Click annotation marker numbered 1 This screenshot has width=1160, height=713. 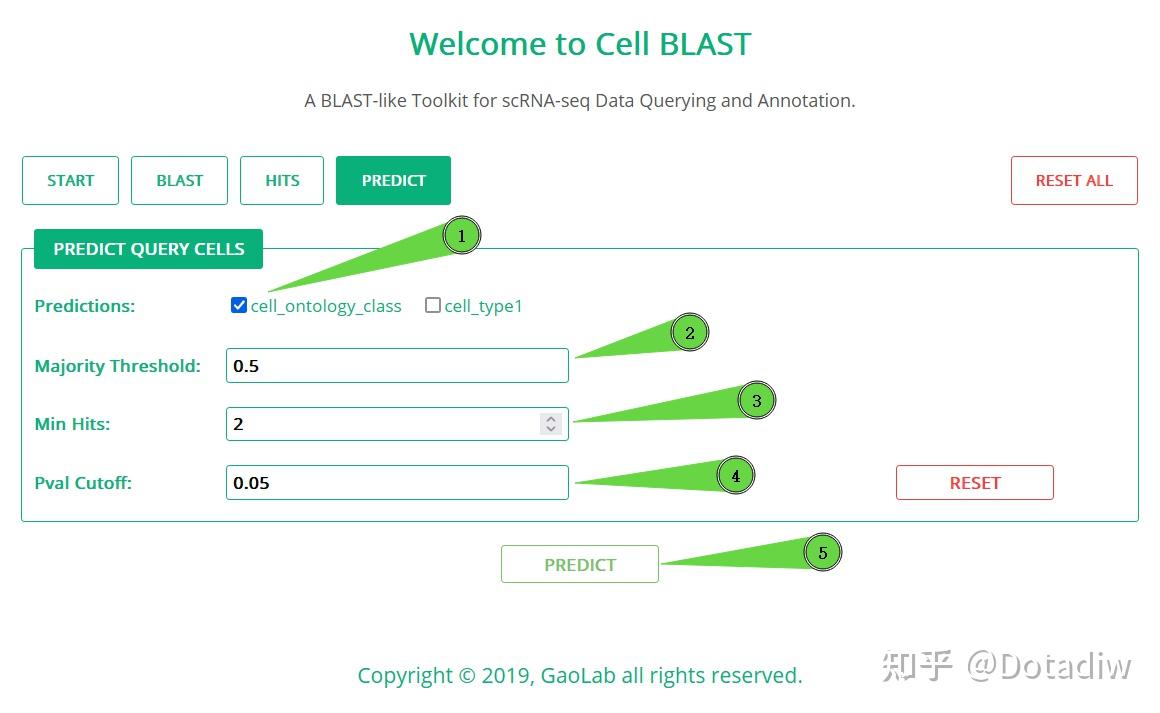[x=461, y=235]
